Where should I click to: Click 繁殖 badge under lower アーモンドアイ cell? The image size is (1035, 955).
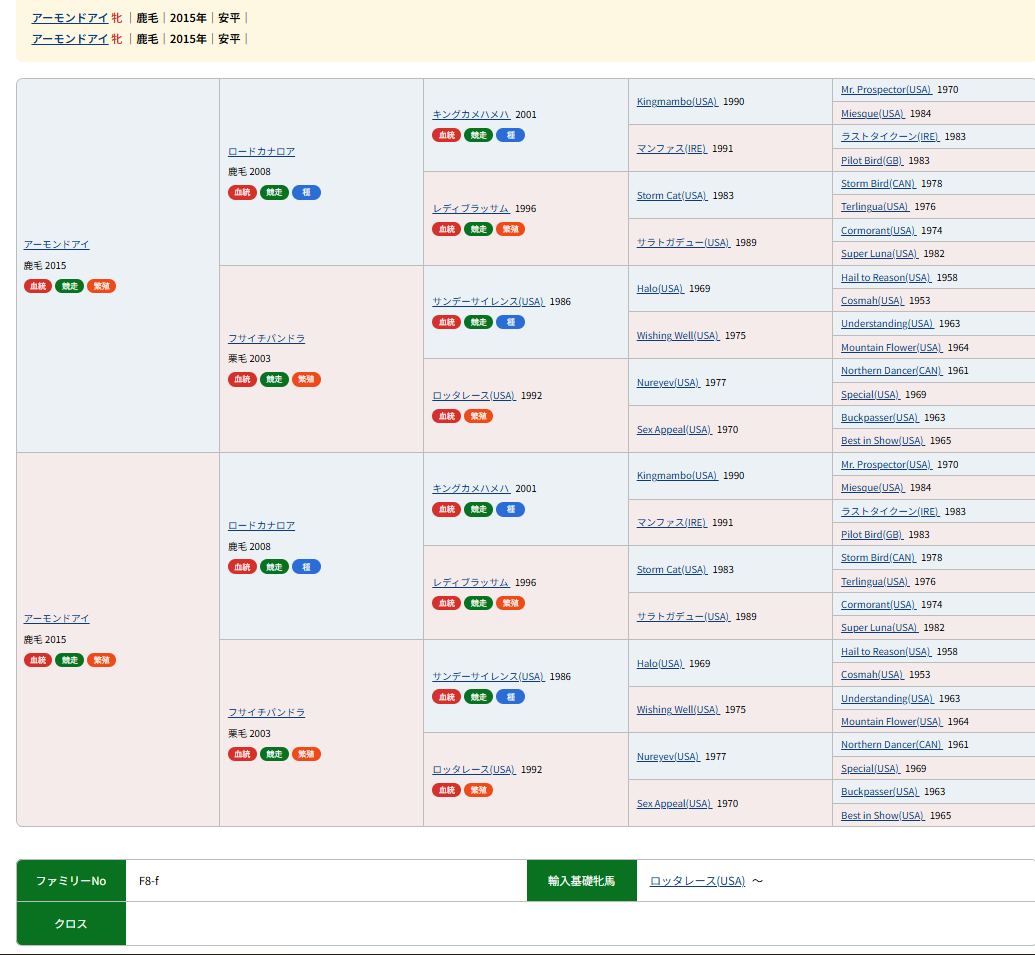click(x=101, y=660)
